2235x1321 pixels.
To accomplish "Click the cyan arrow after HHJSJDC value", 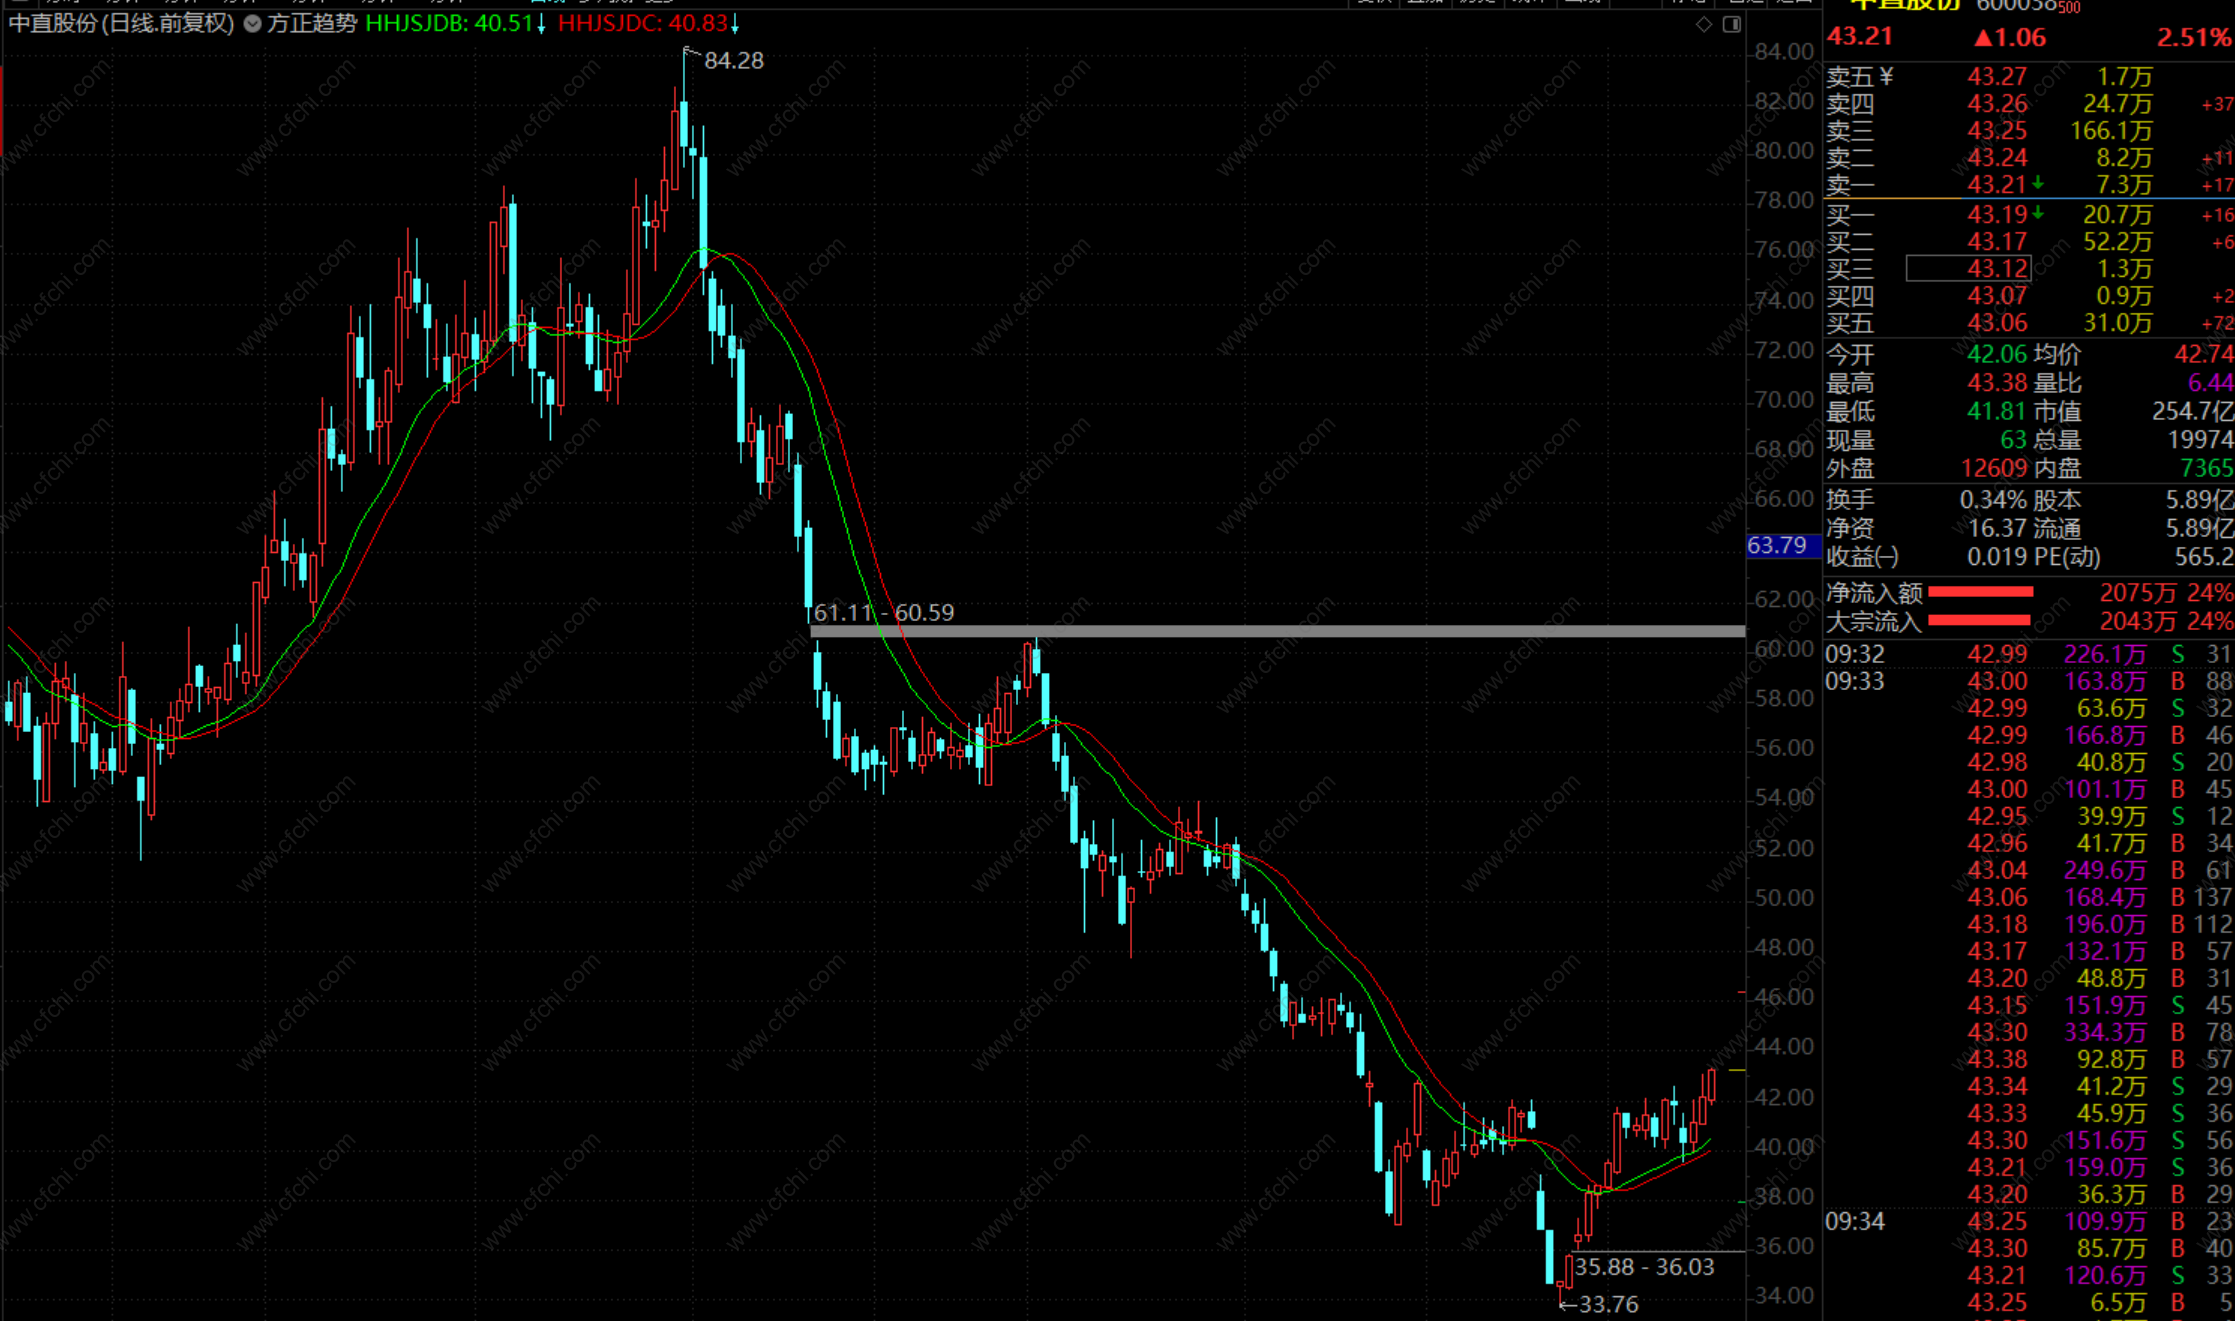I will 735,25.
